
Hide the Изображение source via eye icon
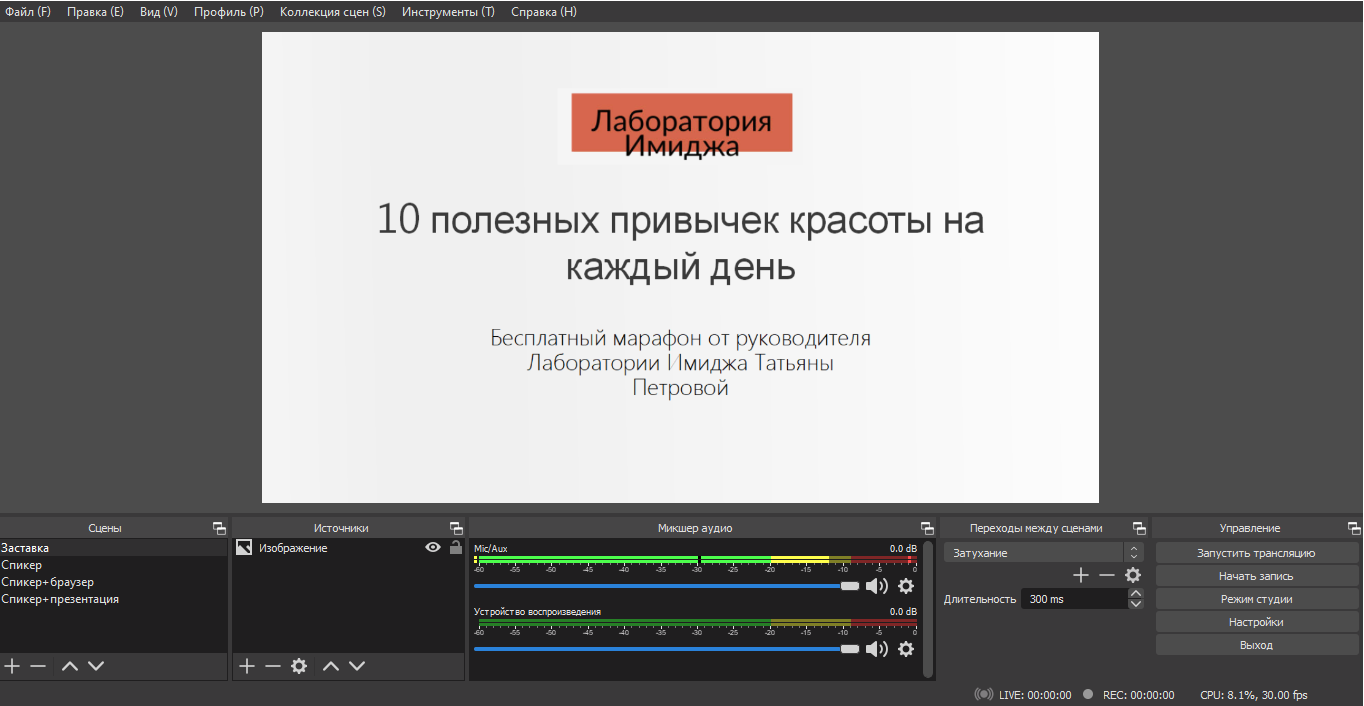433,548
